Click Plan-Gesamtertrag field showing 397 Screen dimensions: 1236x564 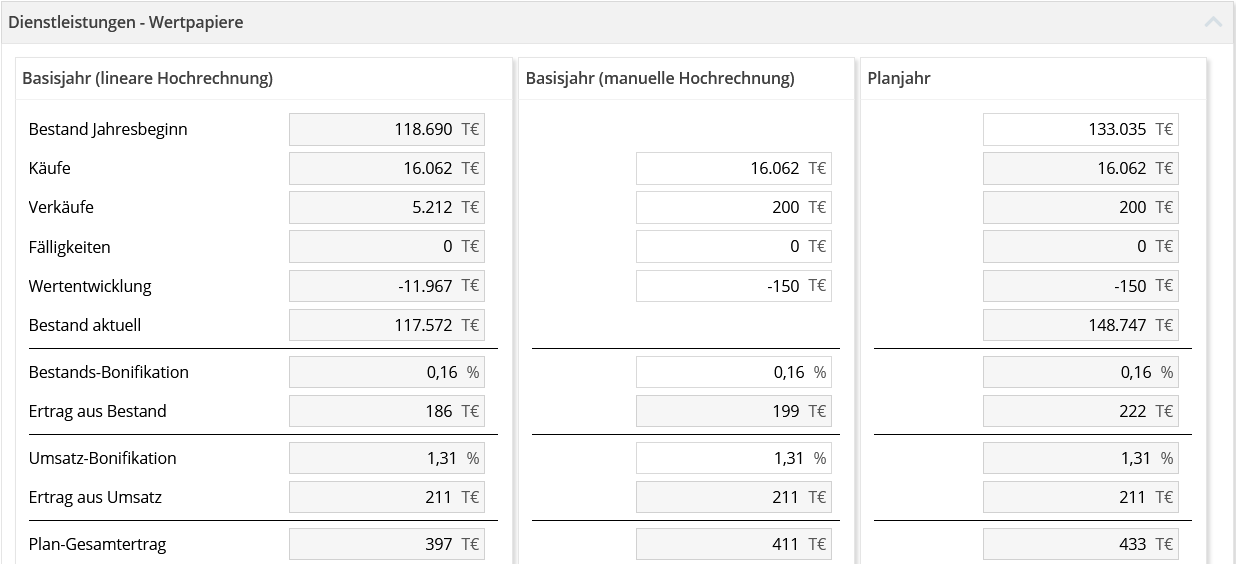click(386, 544)
